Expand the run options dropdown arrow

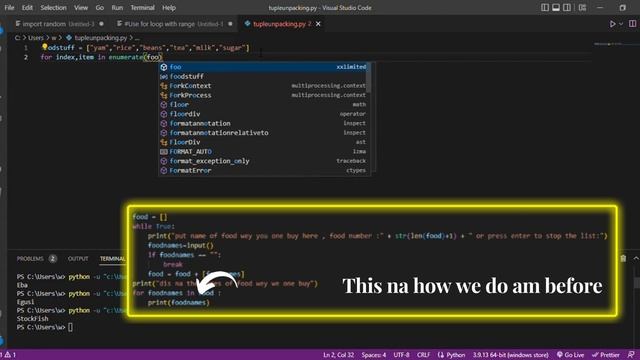[621, 24]
